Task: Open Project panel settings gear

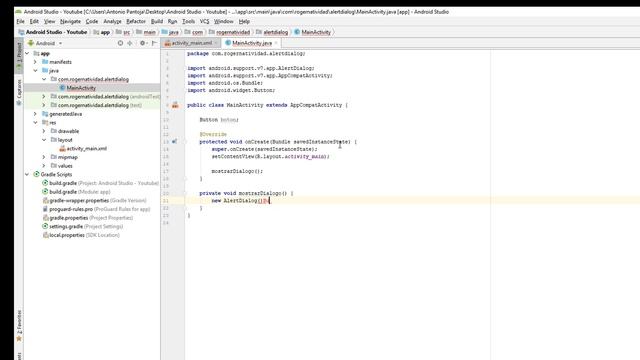Action: [143, 43]
